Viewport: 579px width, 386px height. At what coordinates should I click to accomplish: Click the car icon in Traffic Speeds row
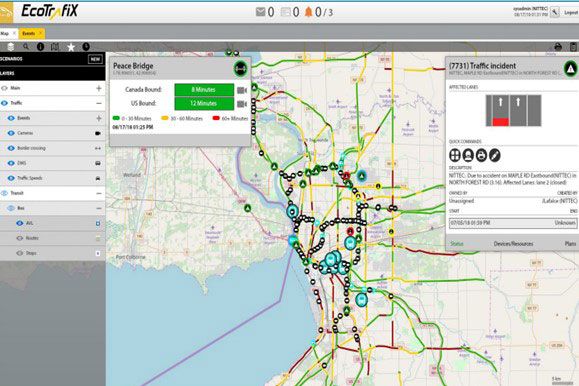[98, 178]
